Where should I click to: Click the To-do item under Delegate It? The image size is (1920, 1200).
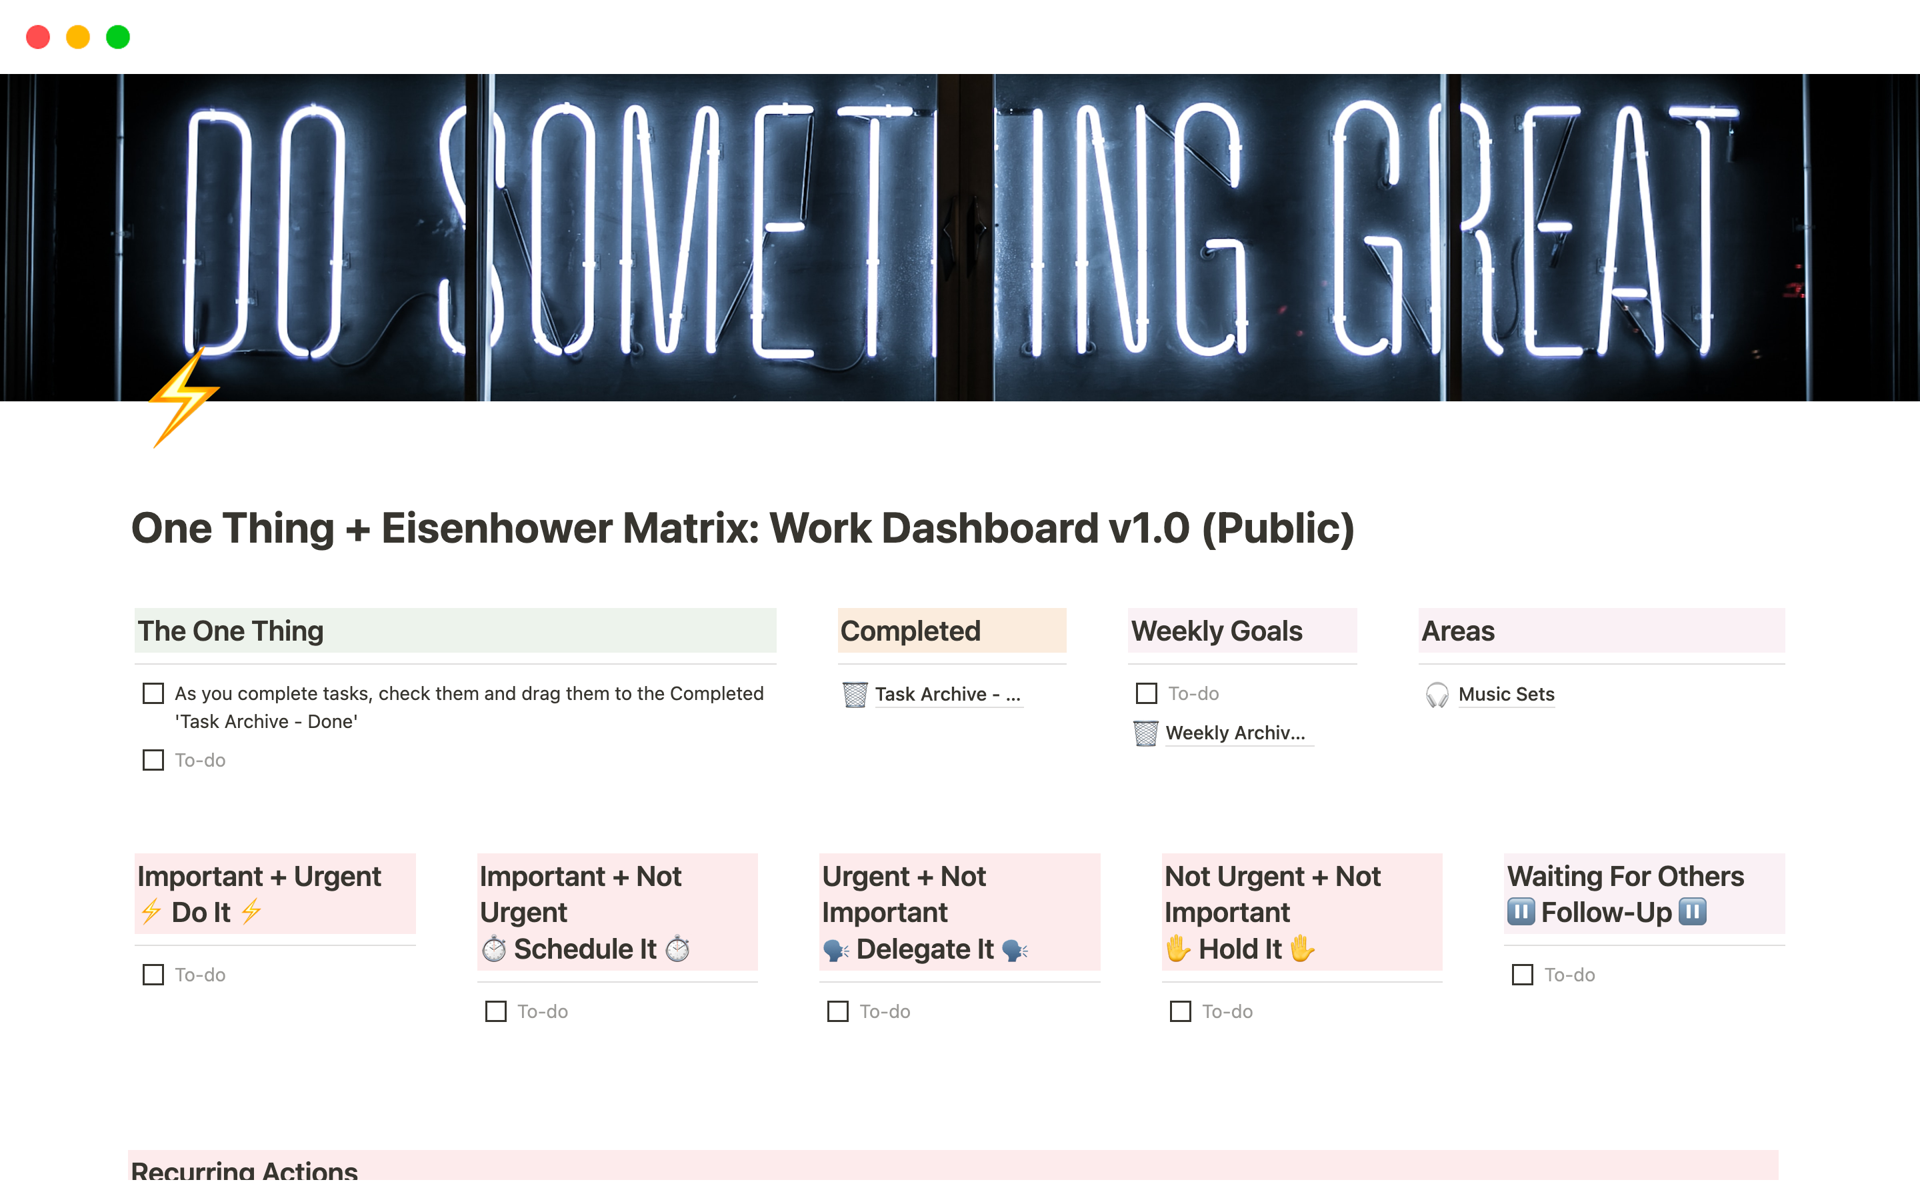(x=885, y=1012)
